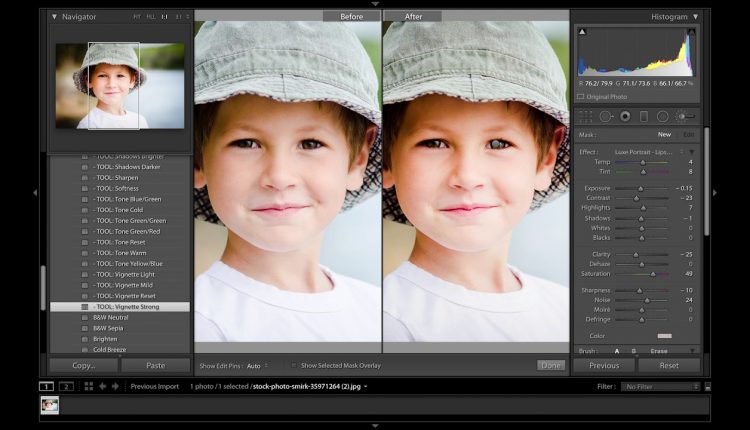Set Navigator zoom to 3:1
The image size is (750, 430).
[178, 17]
